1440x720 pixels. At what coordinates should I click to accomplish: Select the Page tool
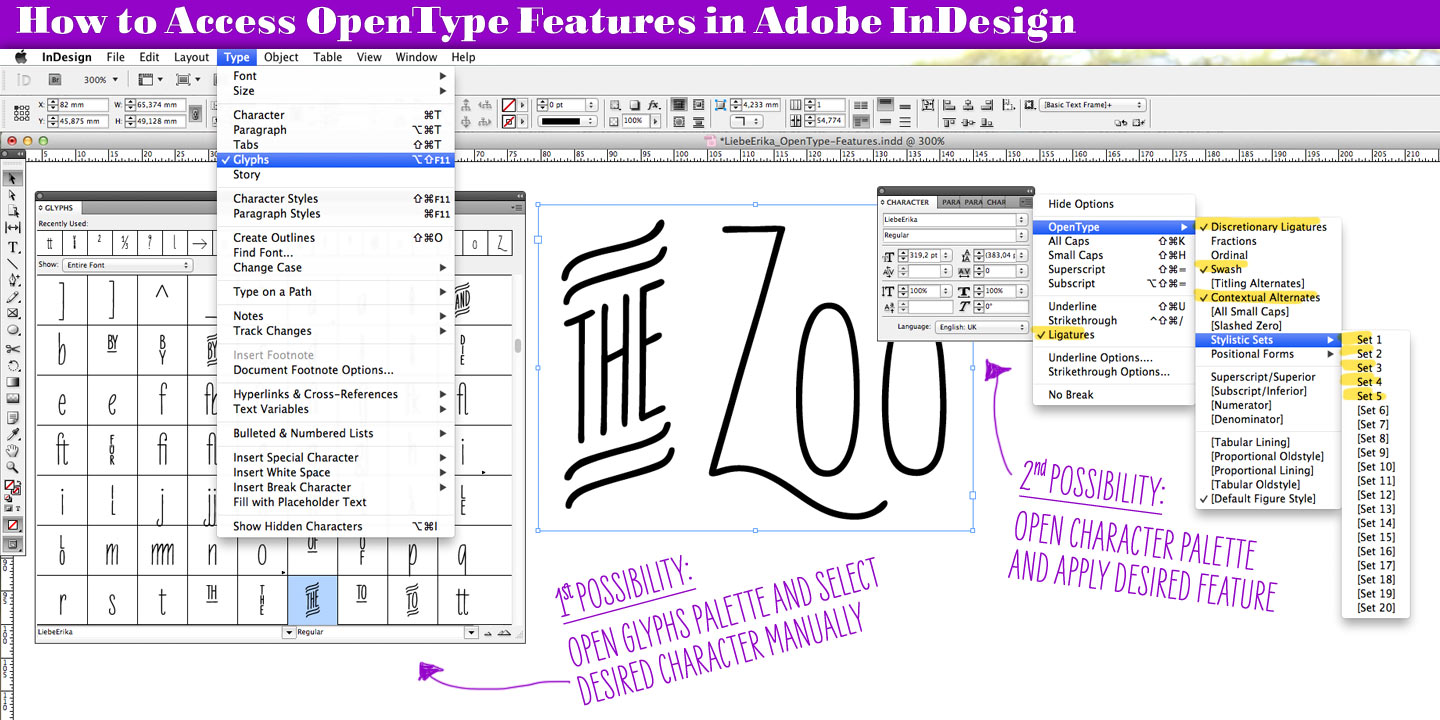click(x=13, y=212)
